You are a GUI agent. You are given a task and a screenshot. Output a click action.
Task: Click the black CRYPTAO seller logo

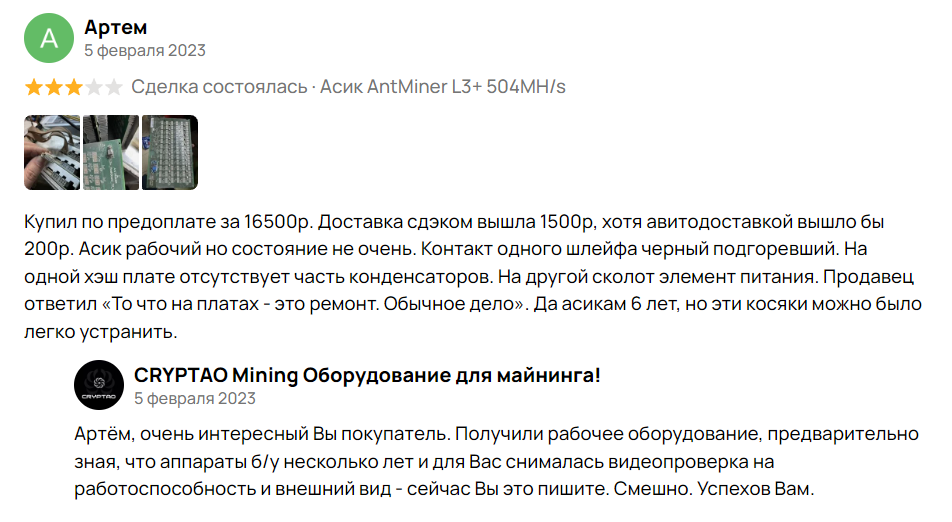(97, 386)
